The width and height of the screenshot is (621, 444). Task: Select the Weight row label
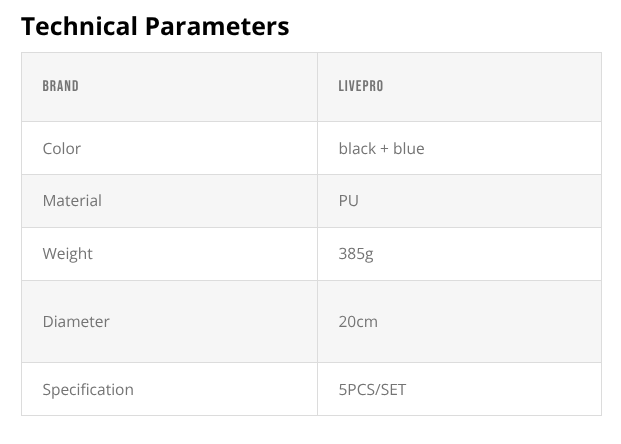click(67, 253)
